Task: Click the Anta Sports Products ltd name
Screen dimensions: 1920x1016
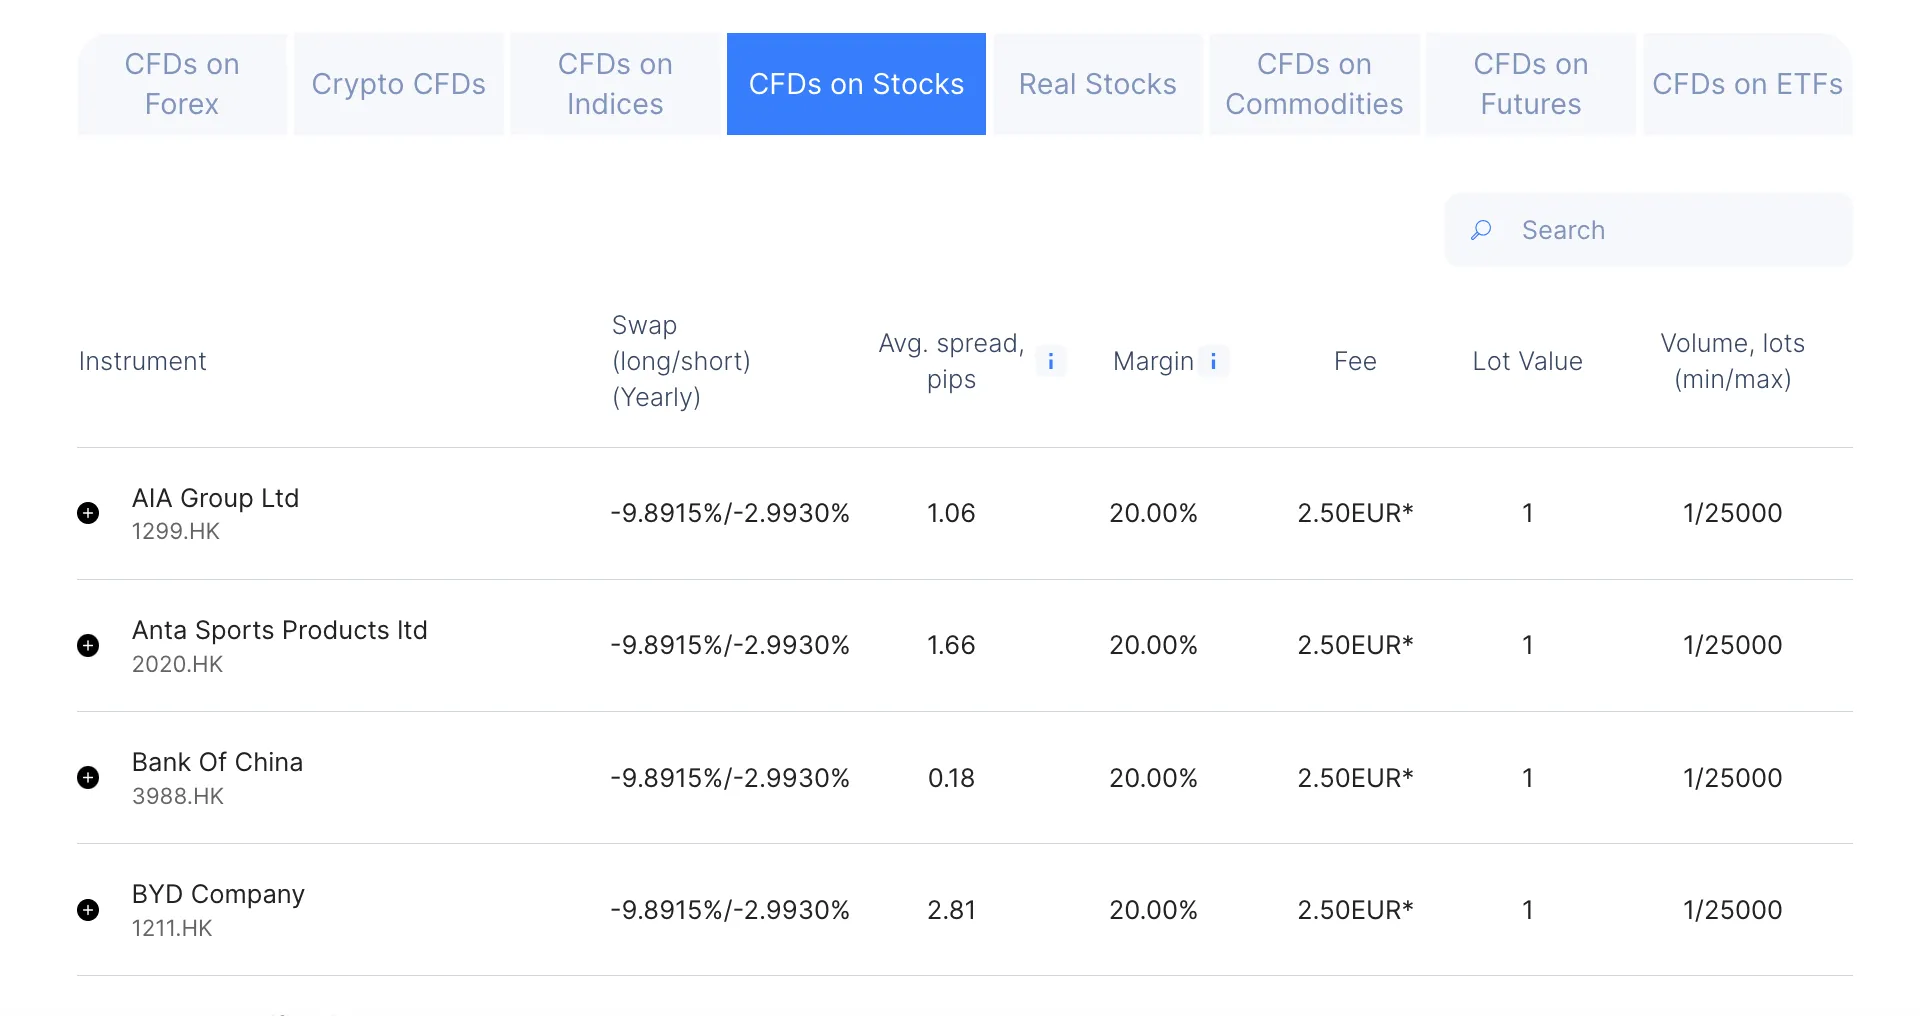Action: pos(280,630)
